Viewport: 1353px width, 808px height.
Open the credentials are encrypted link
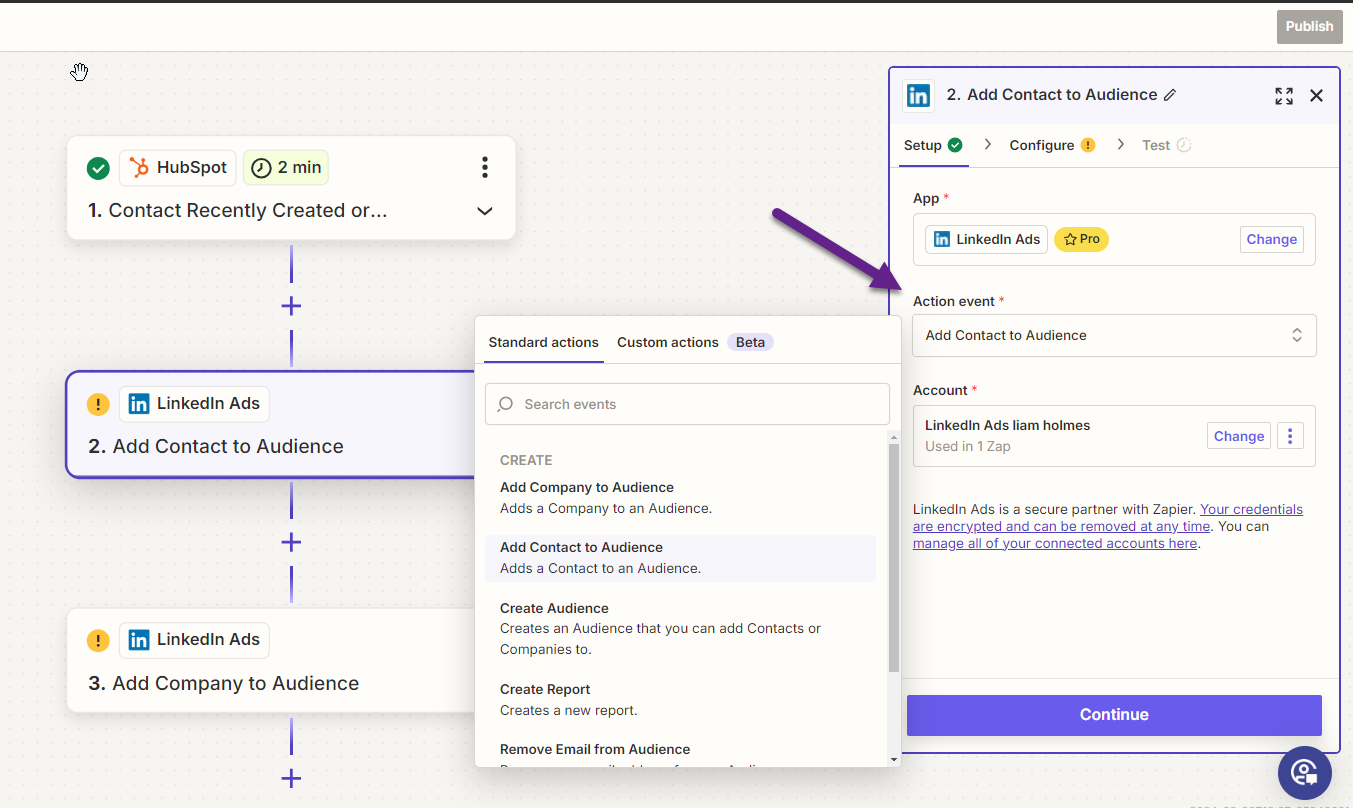1108,518
